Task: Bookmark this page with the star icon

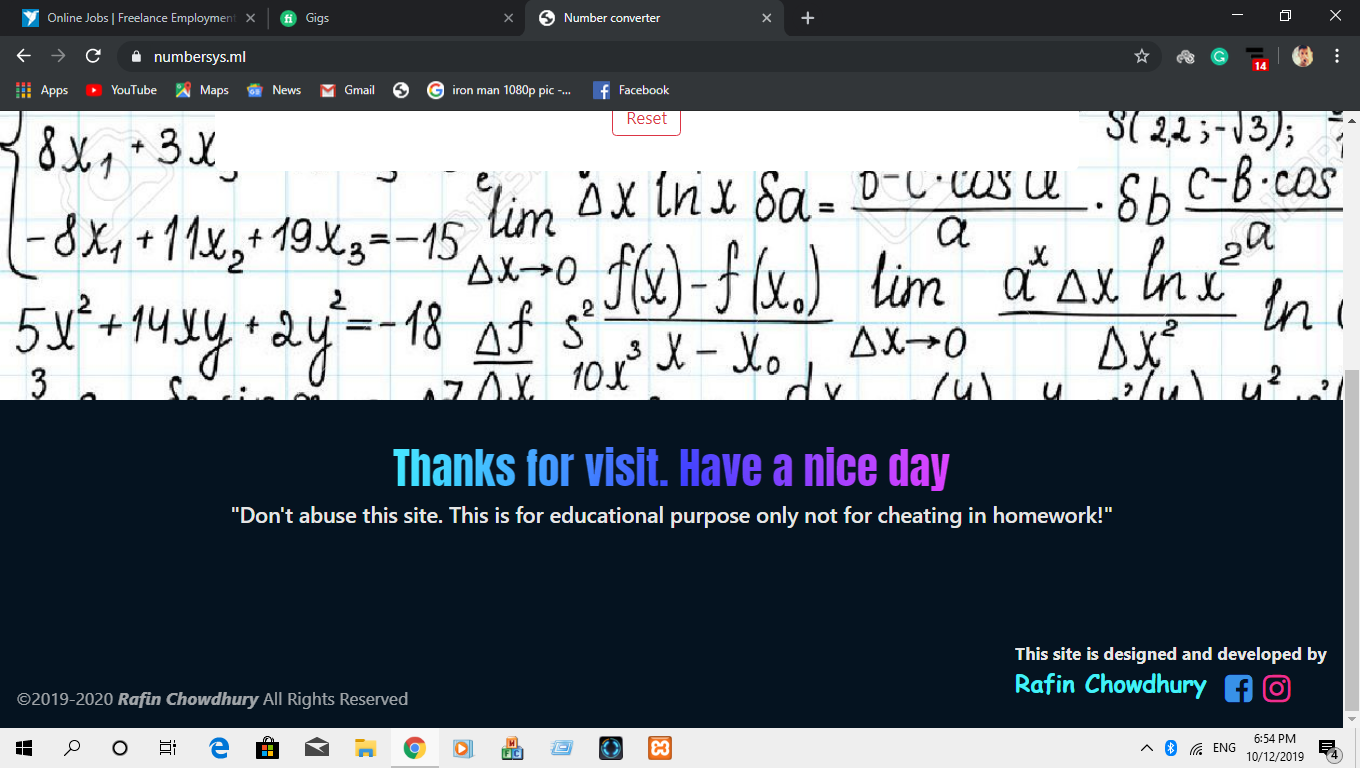Action: pos(1141,57)
